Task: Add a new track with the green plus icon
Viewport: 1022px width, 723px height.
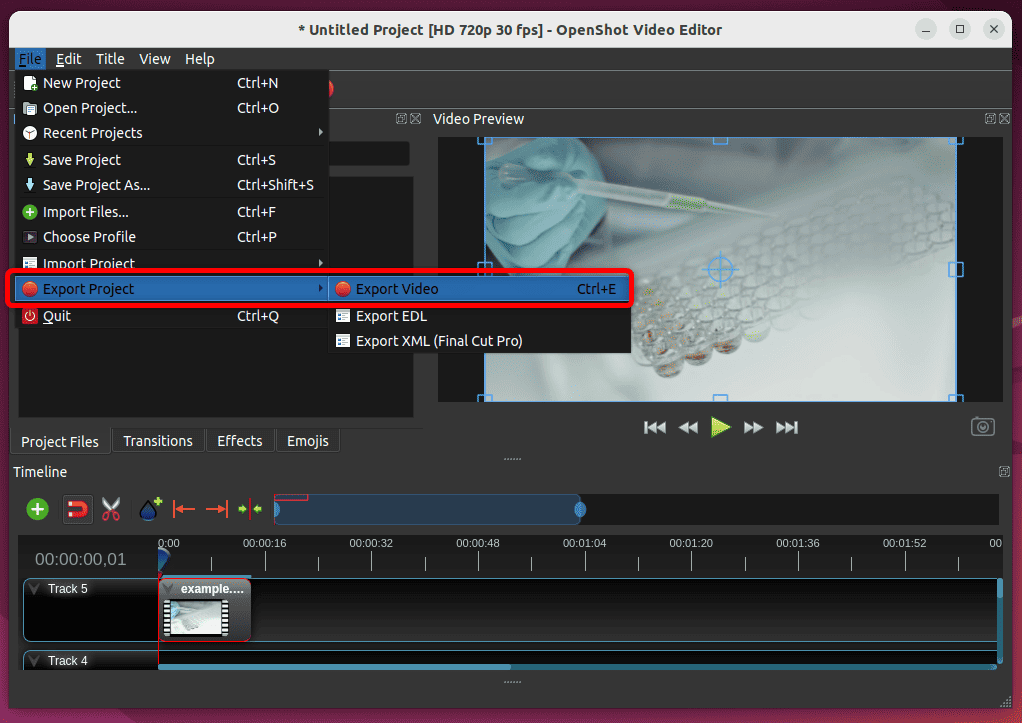Action: tap(37, 509)
